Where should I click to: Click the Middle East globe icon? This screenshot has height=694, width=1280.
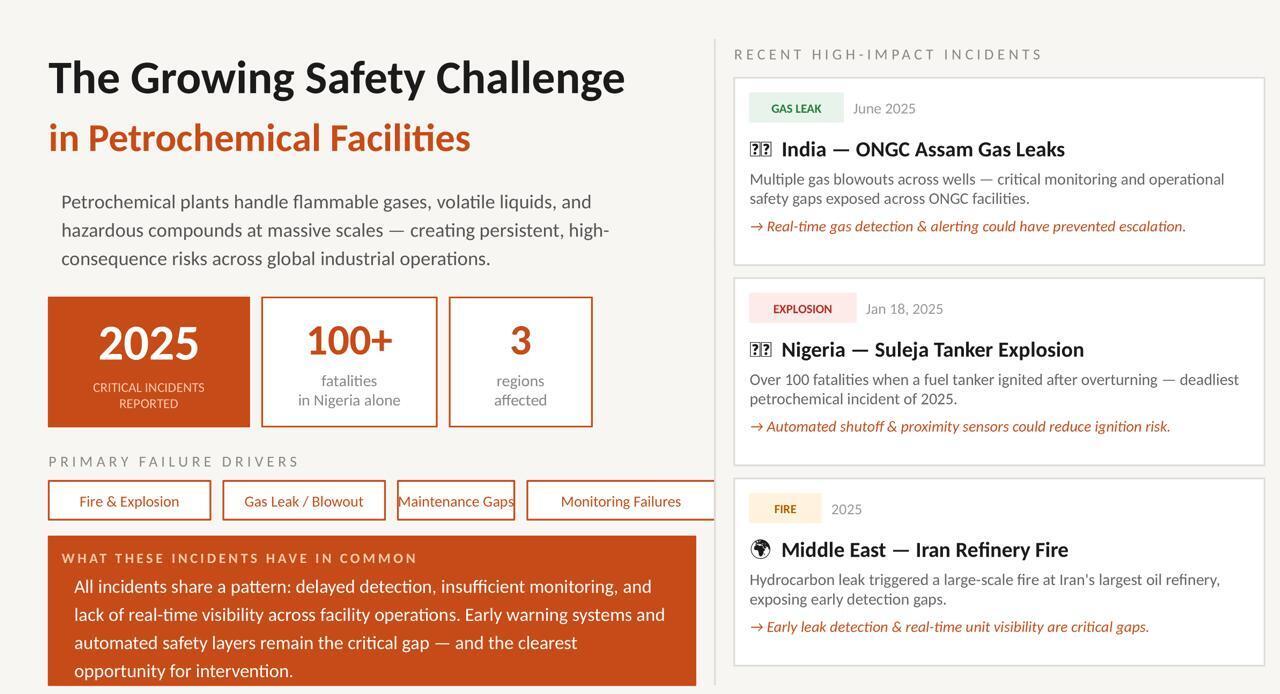[x=760, y=549]
